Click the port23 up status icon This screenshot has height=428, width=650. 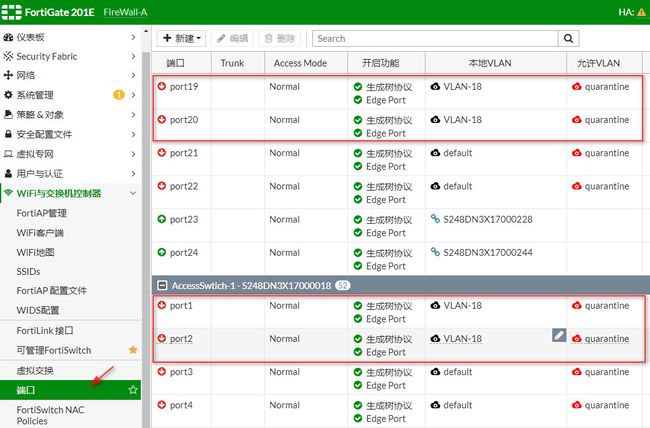click(162, 219)
